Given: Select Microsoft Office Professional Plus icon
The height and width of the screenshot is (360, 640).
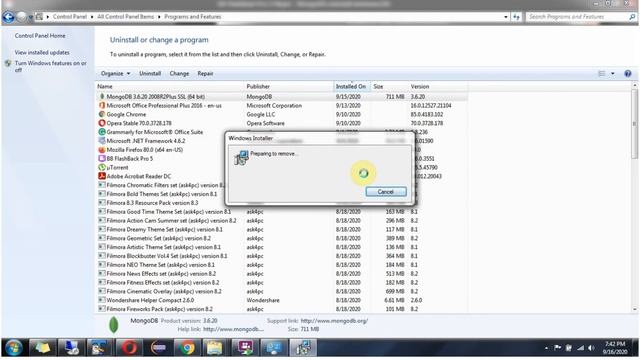Looking at the screenshot, I should (x=102, y=105).
